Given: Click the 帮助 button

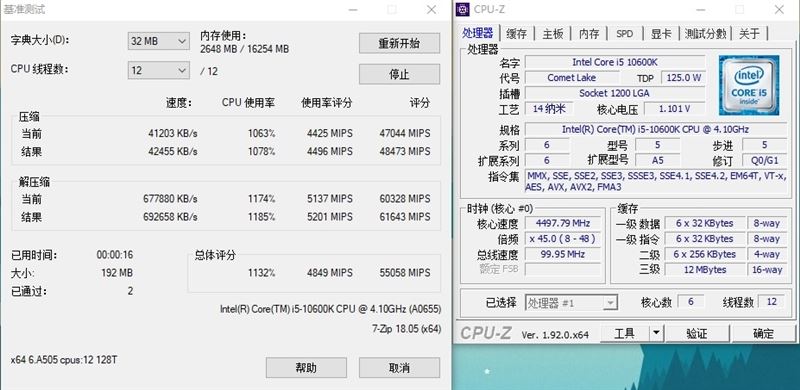Looking at the screenshot, I should coord(306,368).
